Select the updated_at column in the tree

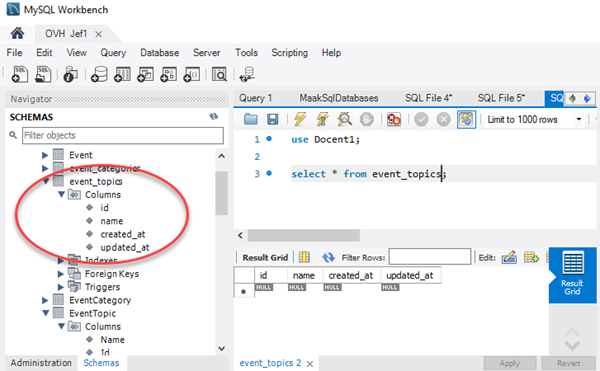[x=125, y=247]
